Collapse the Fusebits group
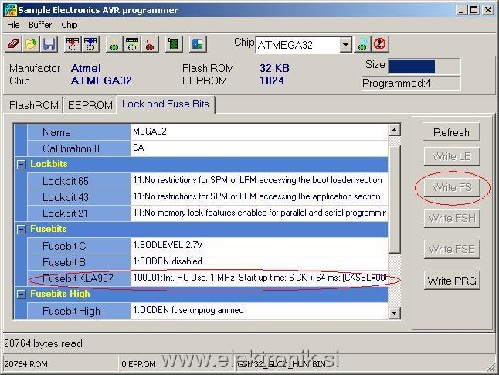499x375 pixels. pos(21,229)
